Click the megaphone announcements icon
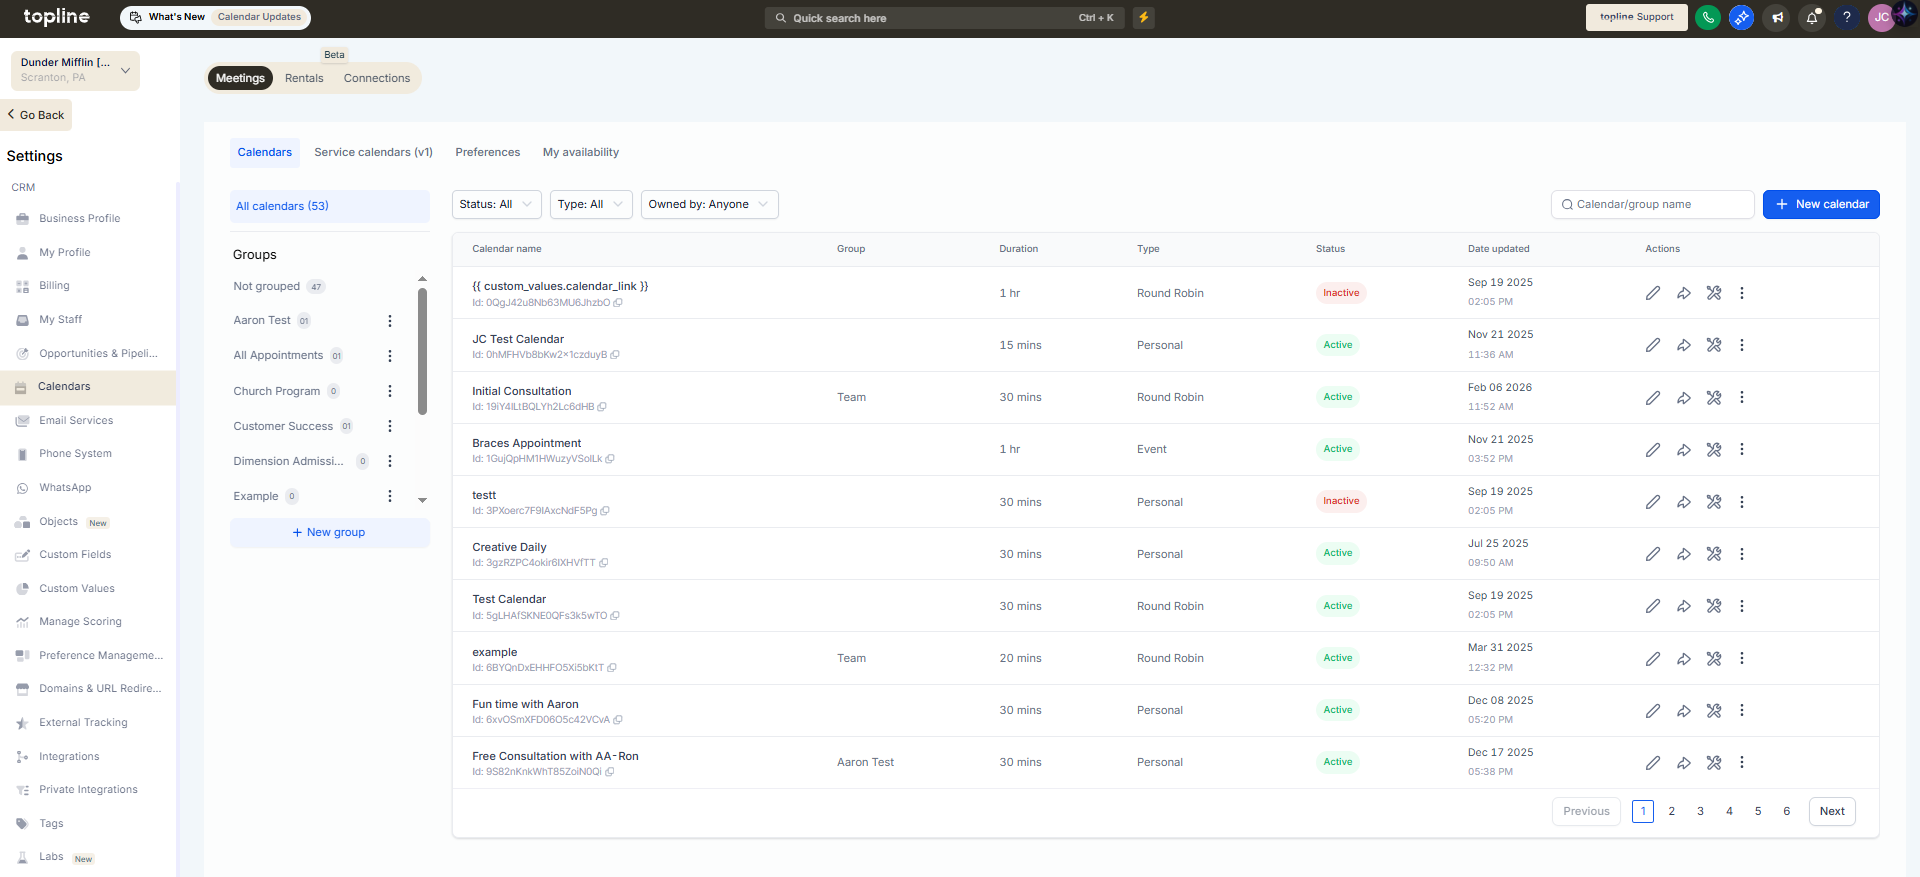 [x=1777, y=17]
